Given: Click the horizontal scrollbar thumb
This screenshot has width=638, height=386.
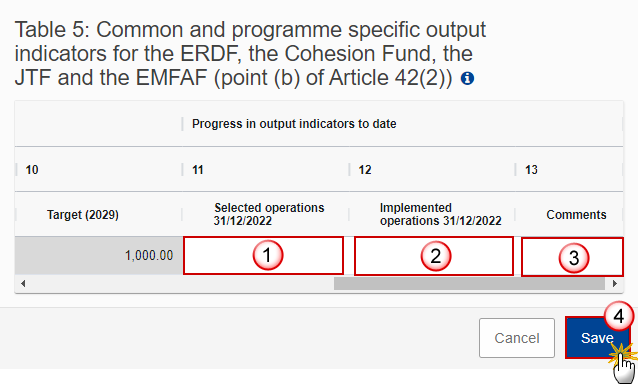Looking at the screenshot, I should tap(469, 284).
